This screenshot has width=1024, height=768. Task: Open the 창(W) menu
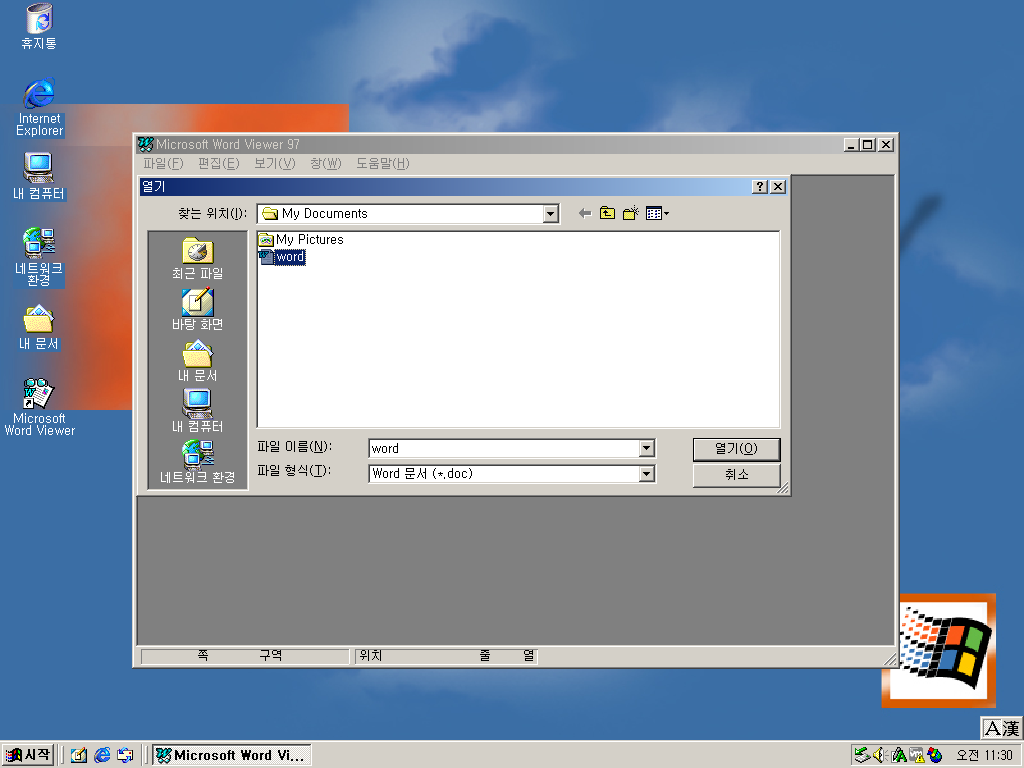tap(326, 163)
